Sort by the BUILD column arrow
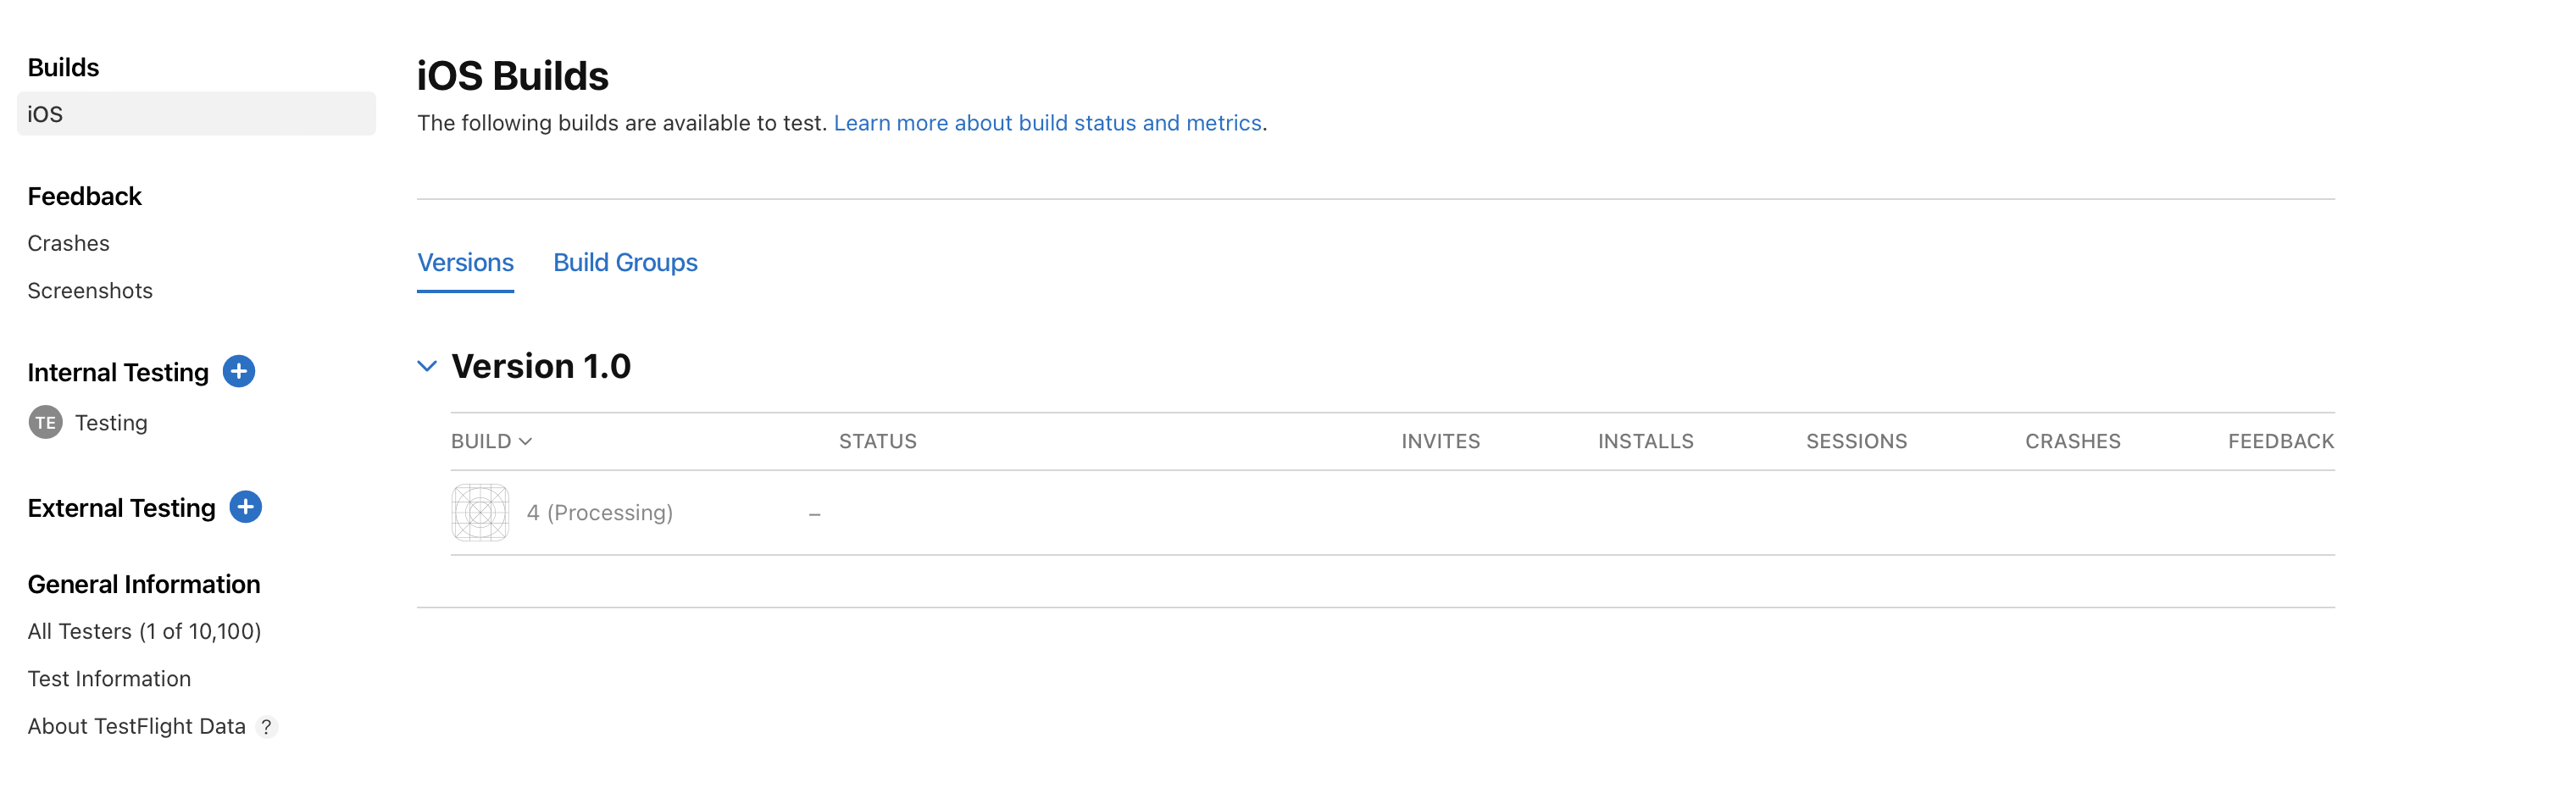Viewport: 2576px width, 810px height. 526,442
